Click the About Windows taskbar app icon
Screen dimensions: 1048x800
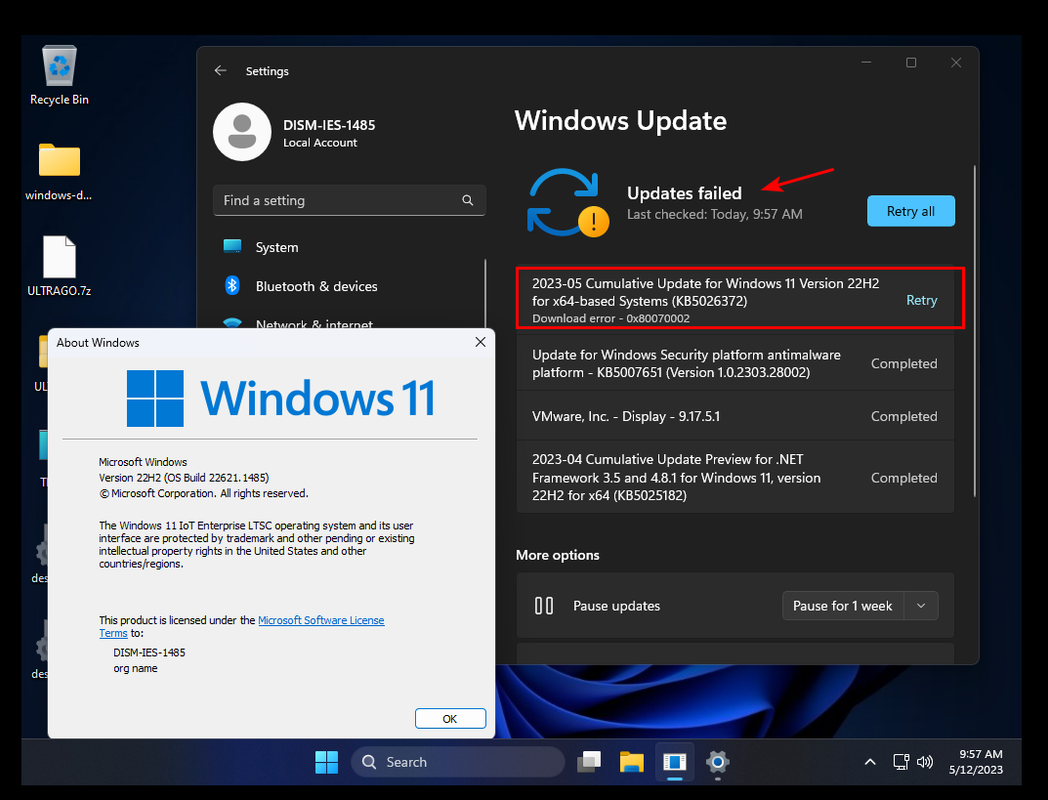[x=674, y=762]
